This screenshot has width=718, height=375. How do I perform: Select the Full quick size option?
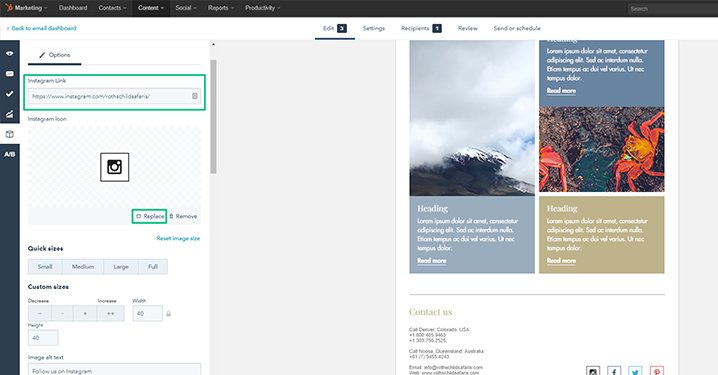153,266
